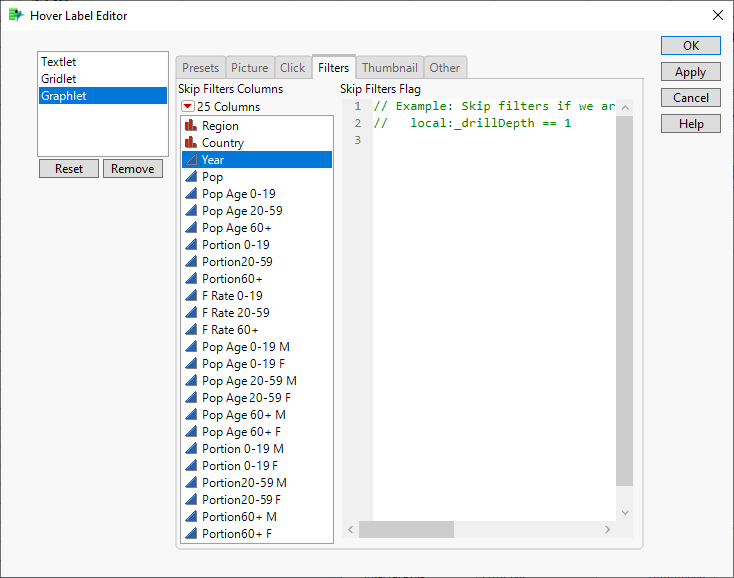Select the F Rate 60+ column name
Image resolution: width=734 pixels, height=578 pixels.
coord(230,329)
